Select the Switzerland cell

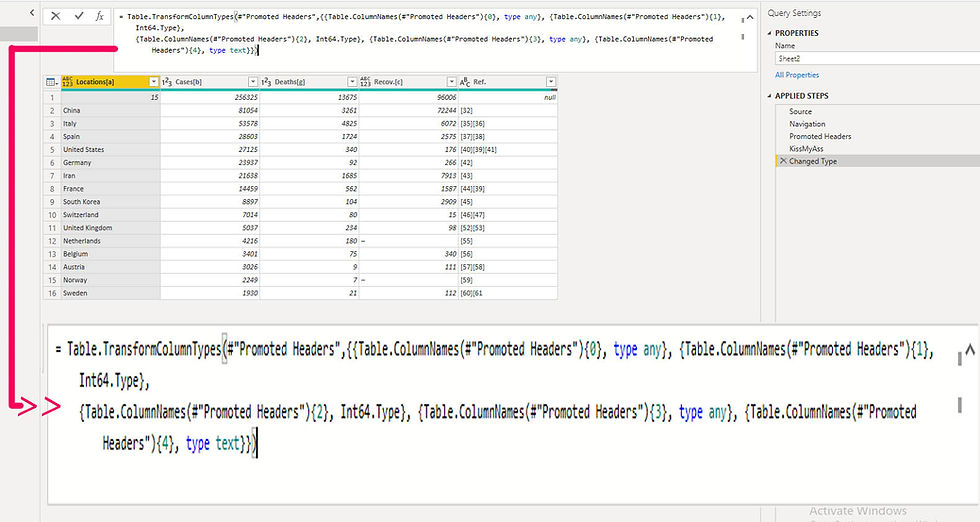click(110, 215)
